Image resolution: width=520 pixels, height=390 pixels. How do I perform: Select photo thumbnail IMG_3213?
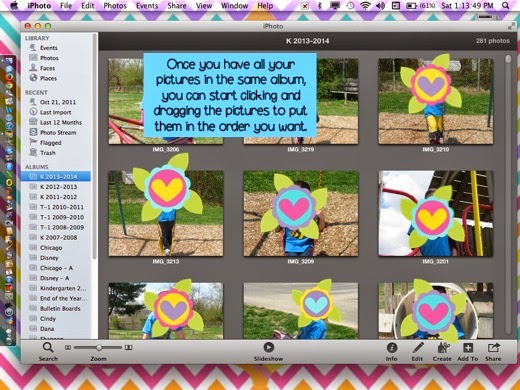click(x=166, y=214)
